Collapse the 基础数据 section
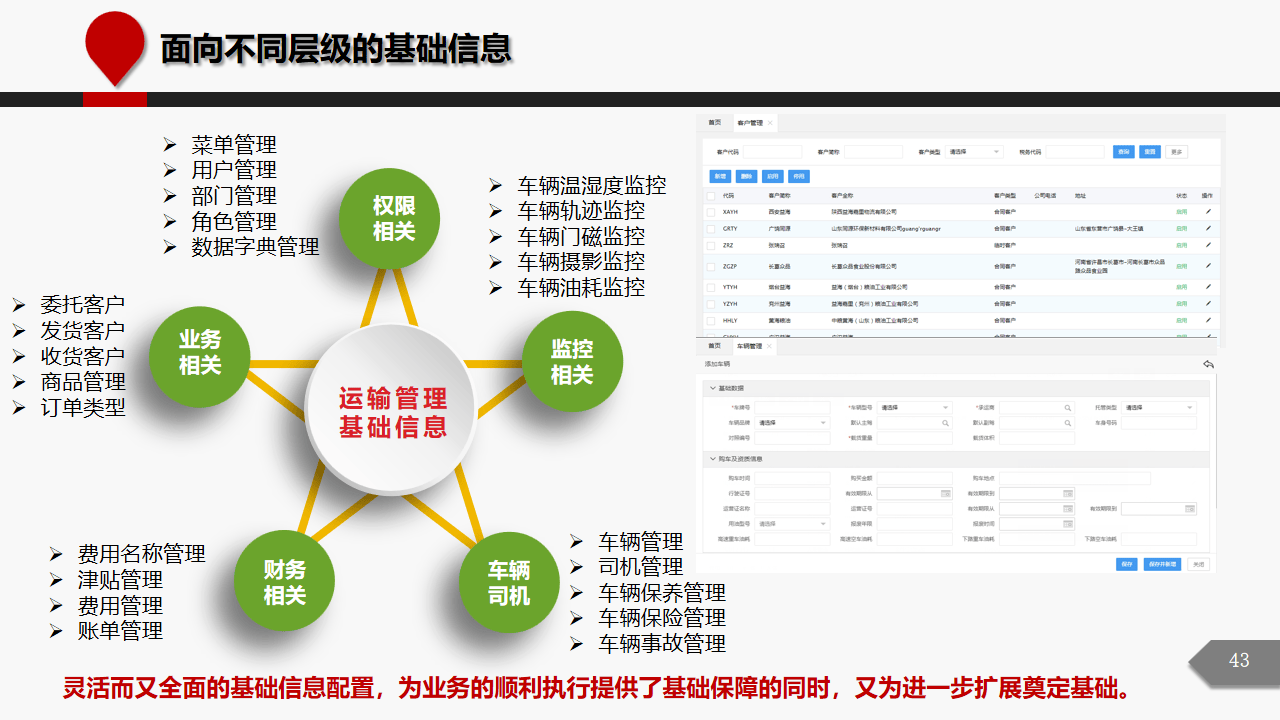 (713, 388)
